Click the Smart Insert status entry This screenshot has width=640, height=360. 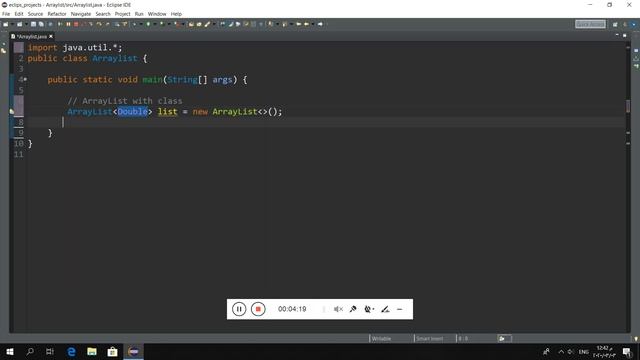point(430,338)
